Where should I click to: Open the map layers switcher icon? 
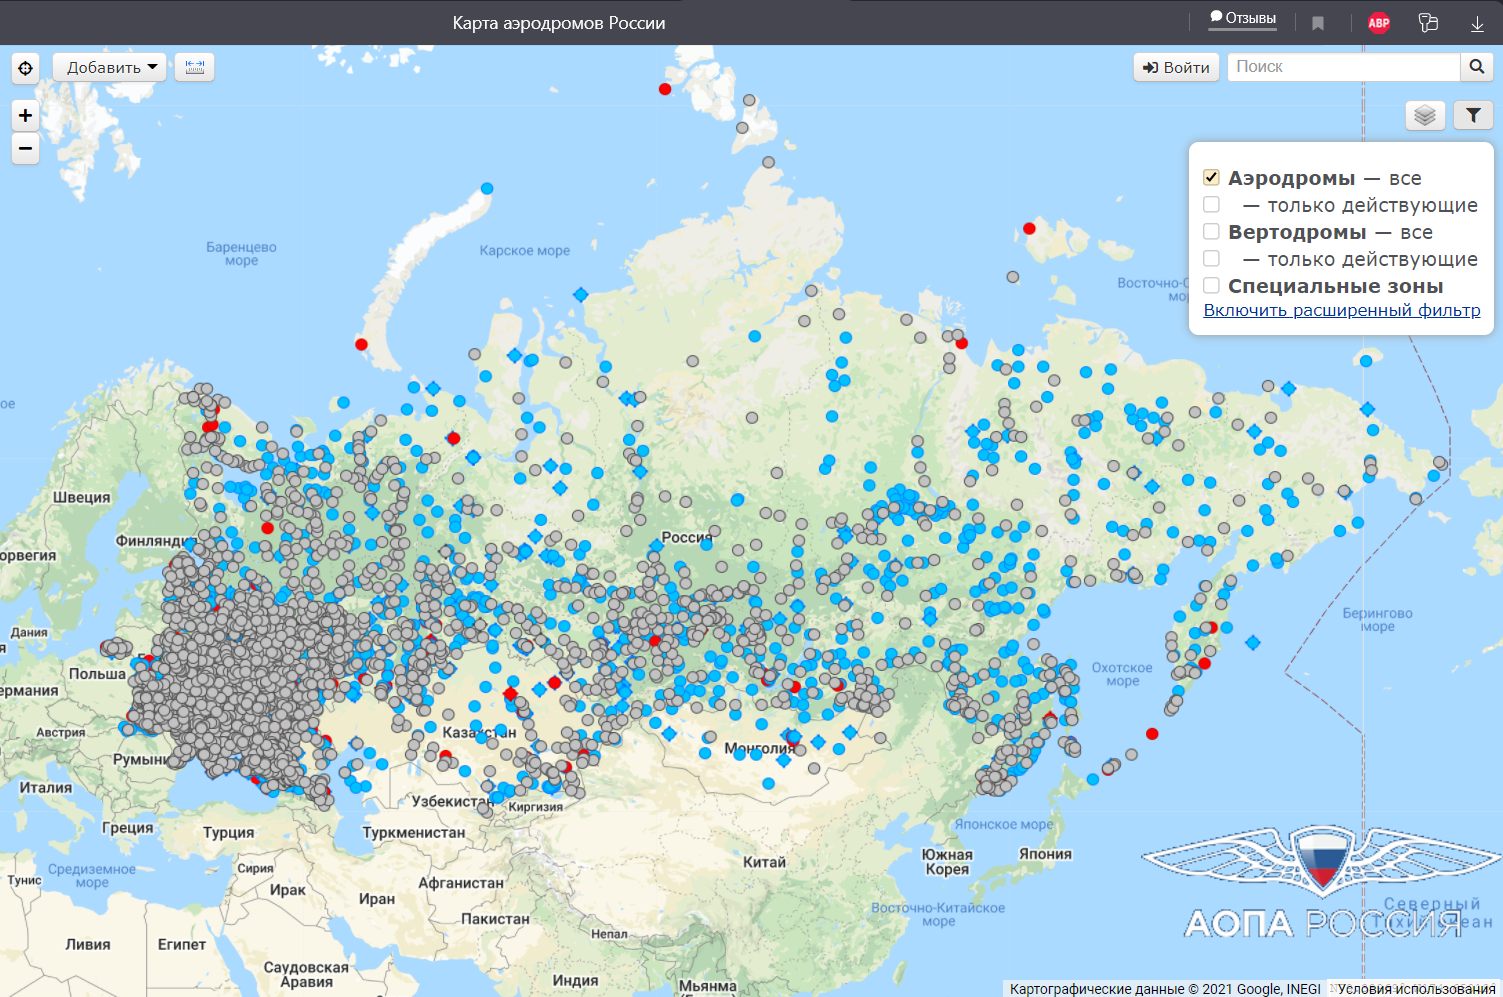(x=1425, y=116)
